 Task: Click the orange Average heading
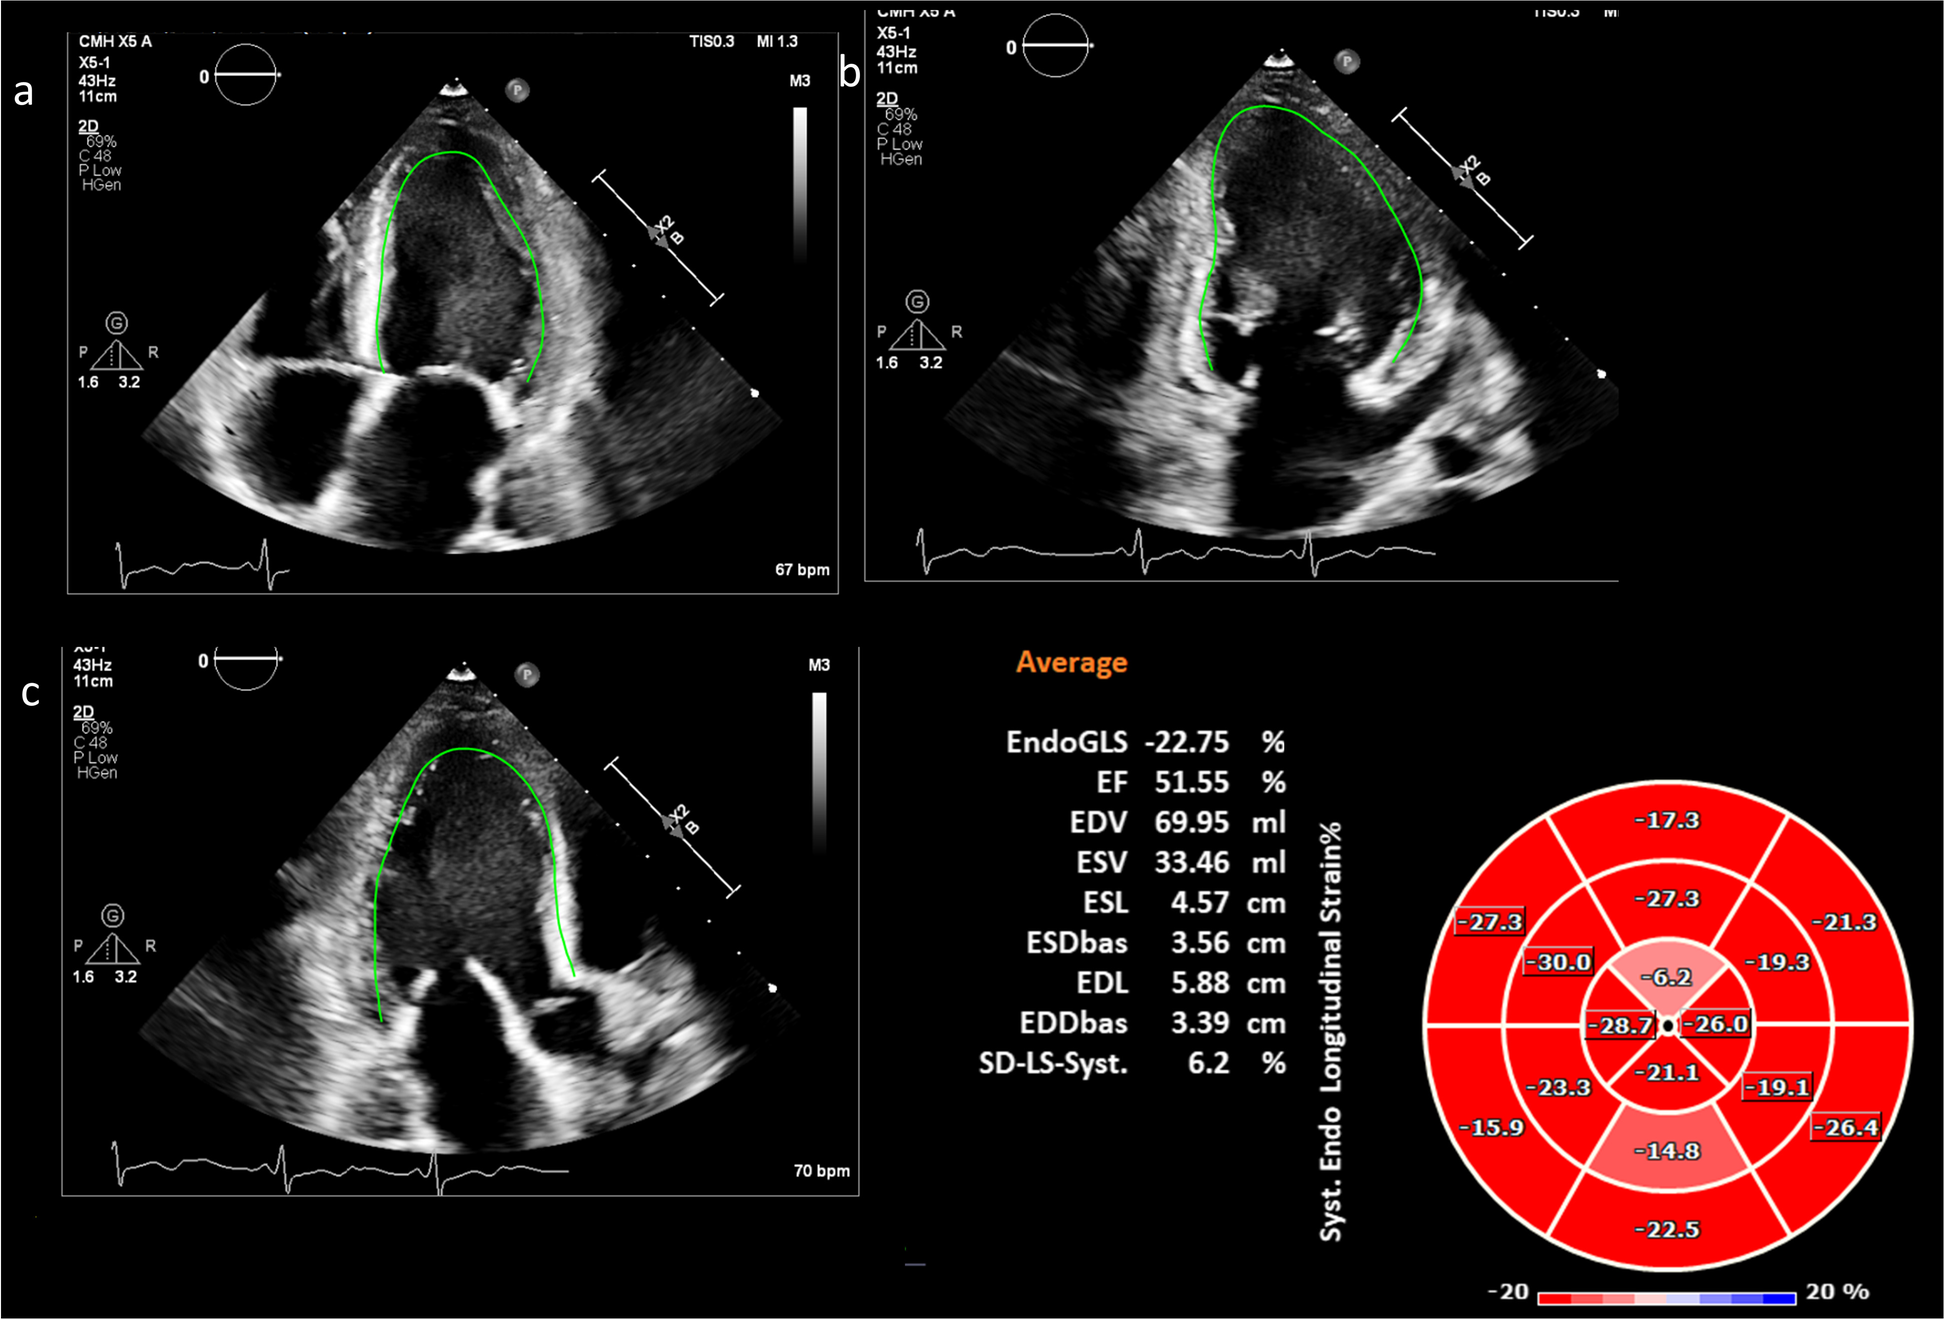(1071, 662)
